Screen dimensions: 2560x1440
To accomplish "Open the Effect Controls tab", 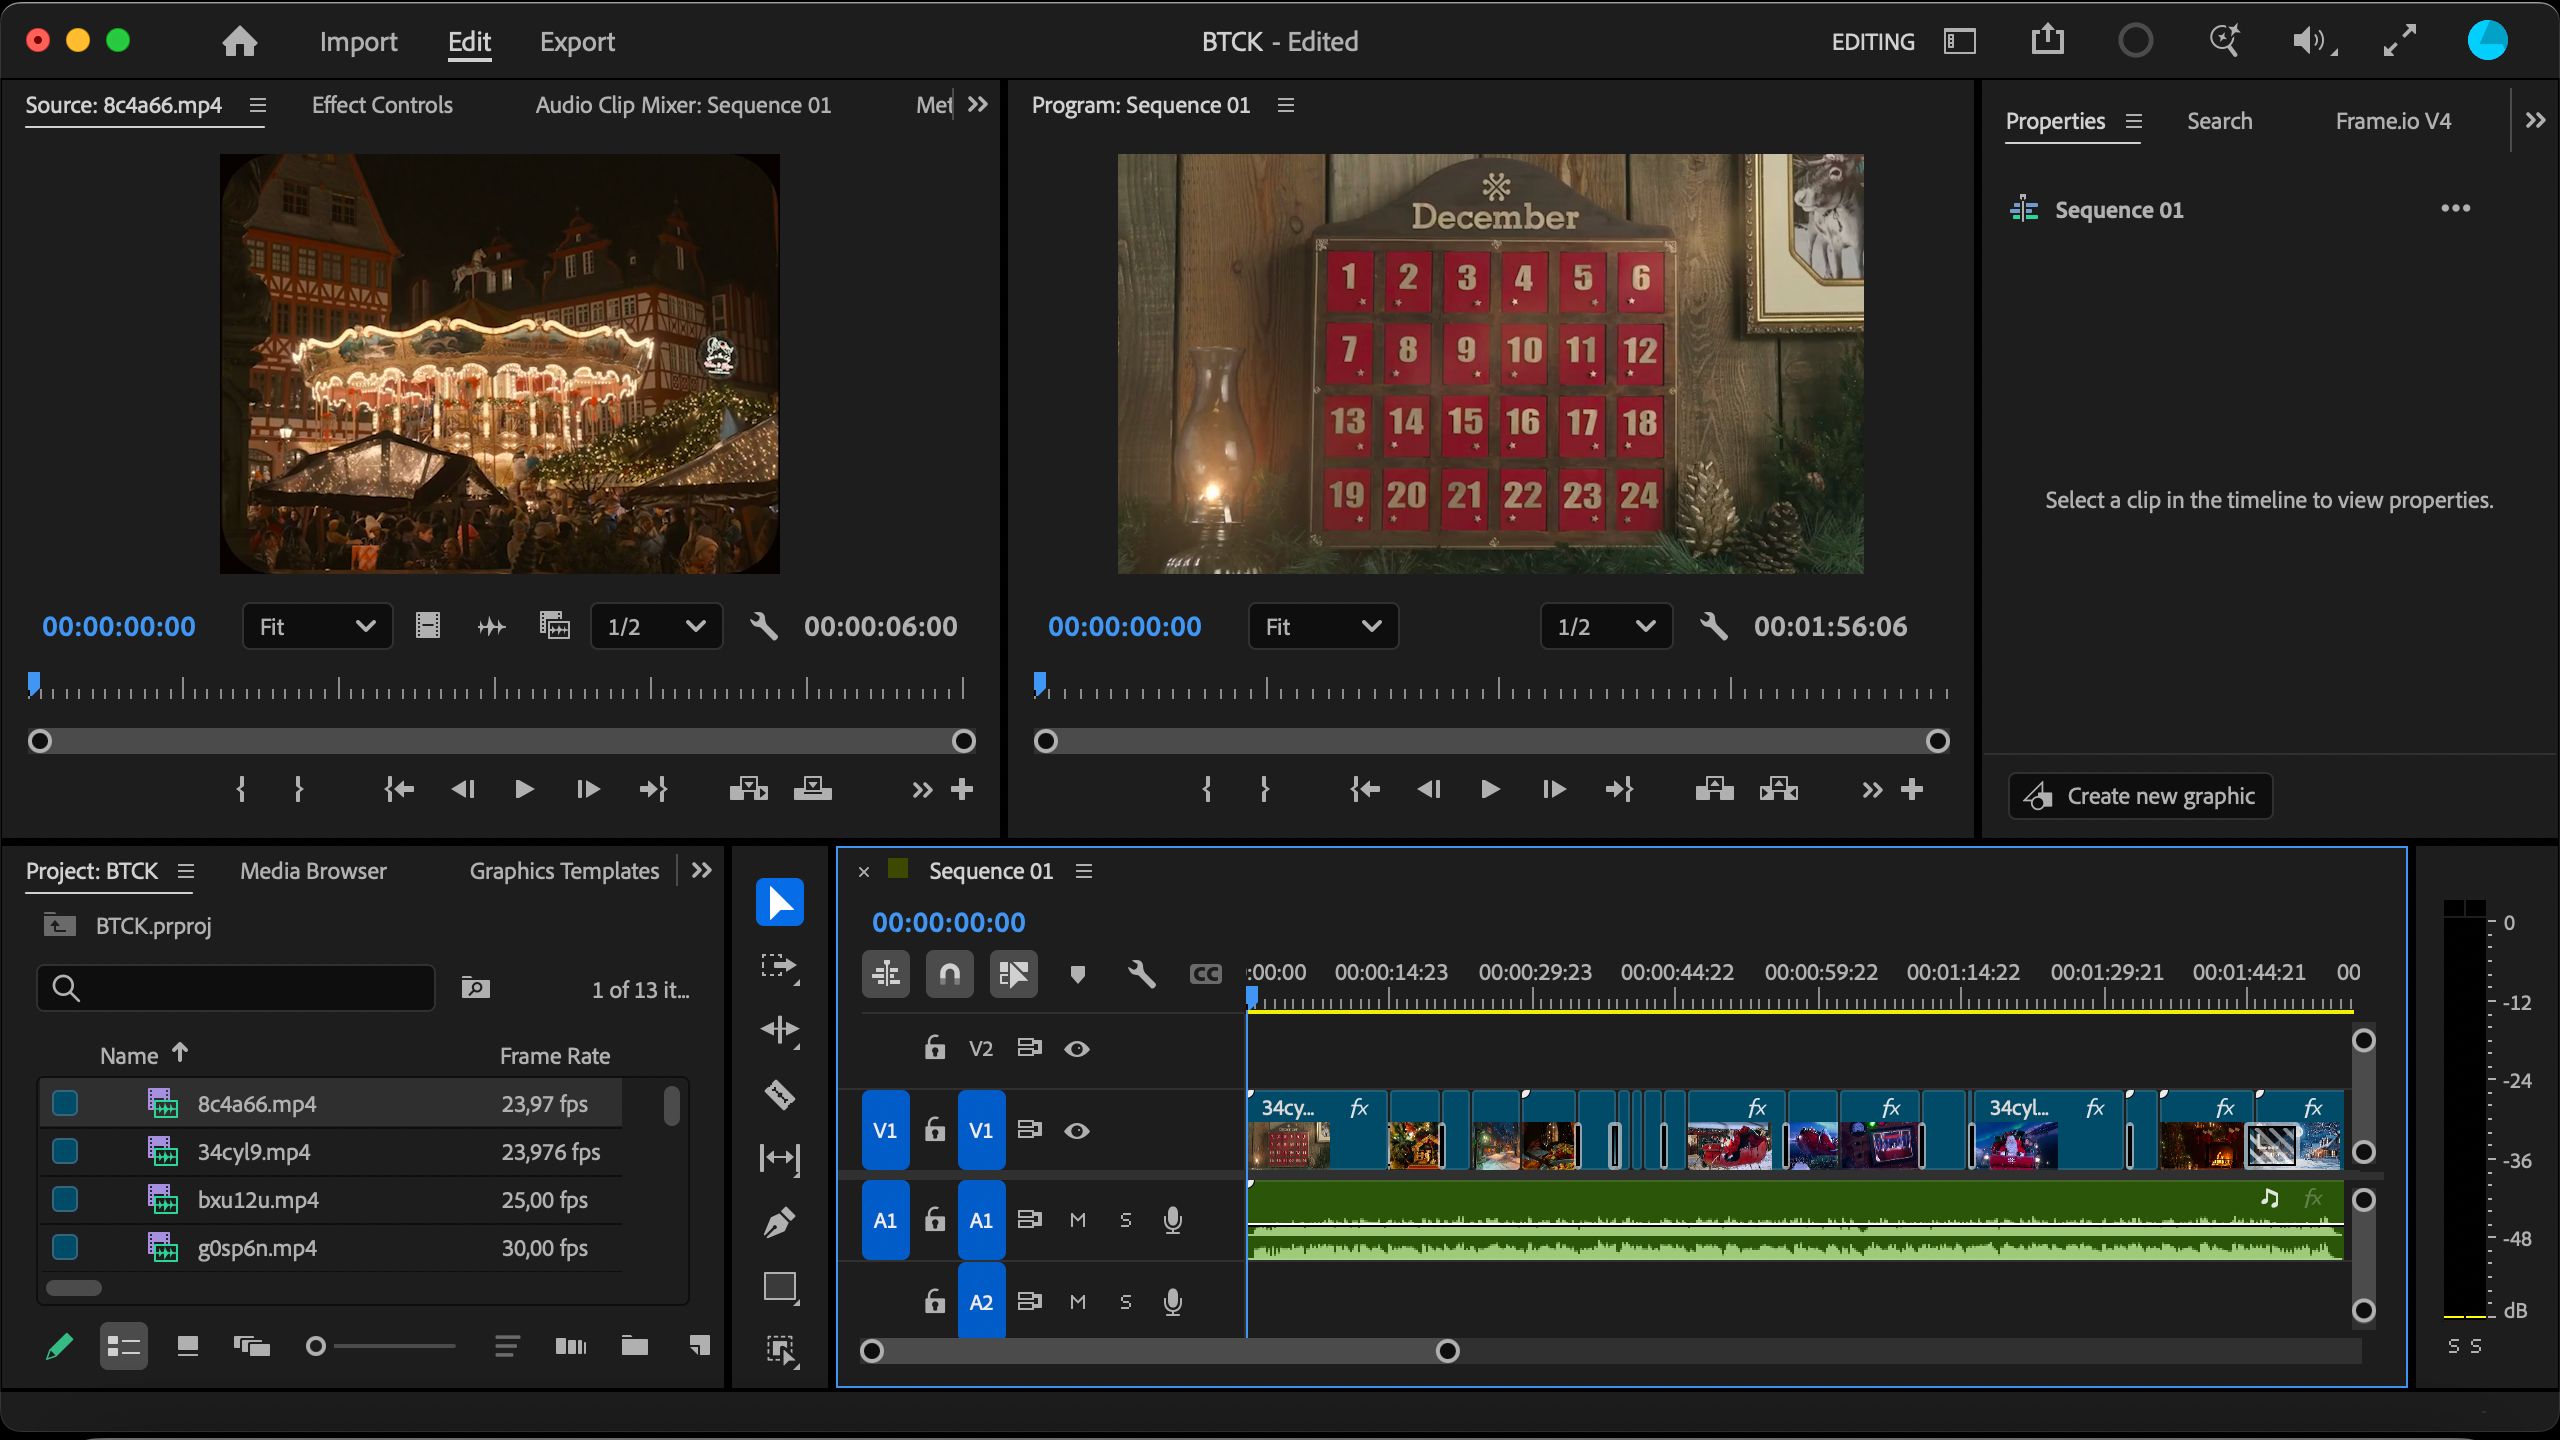I will point(382,105).
